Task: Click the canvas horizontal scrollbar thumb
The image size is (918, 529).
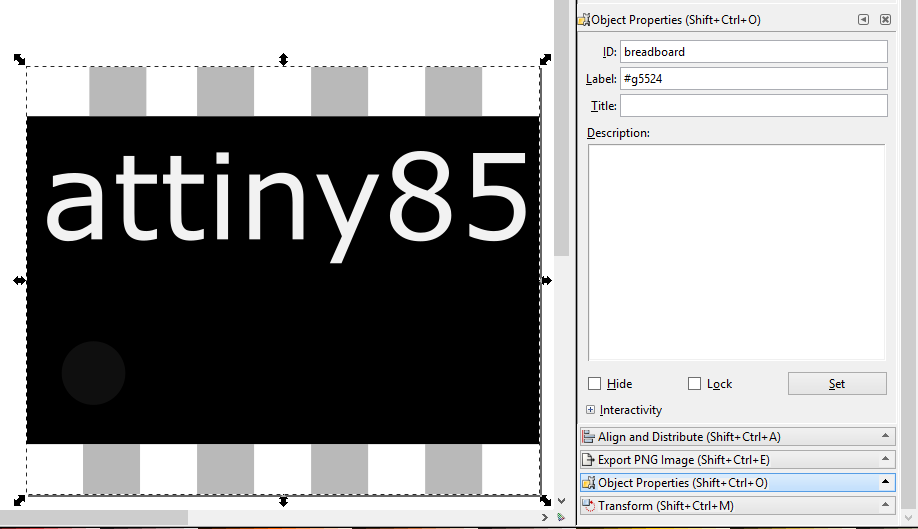Action: 94,517
